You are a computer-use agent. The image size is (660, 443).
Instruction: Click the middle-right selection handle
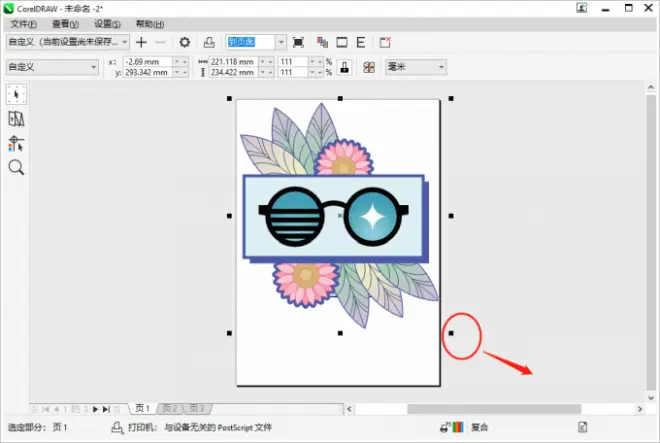click(451, 216)
